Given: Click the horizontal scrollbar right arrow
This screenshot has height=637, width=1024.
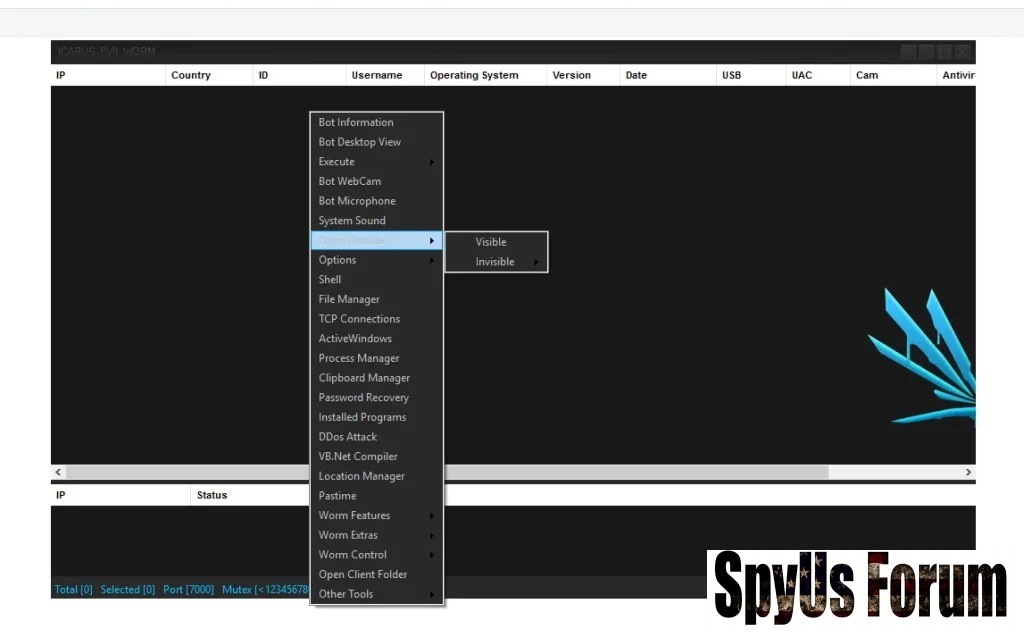Looking at the screenshot, I should (968, 472).
